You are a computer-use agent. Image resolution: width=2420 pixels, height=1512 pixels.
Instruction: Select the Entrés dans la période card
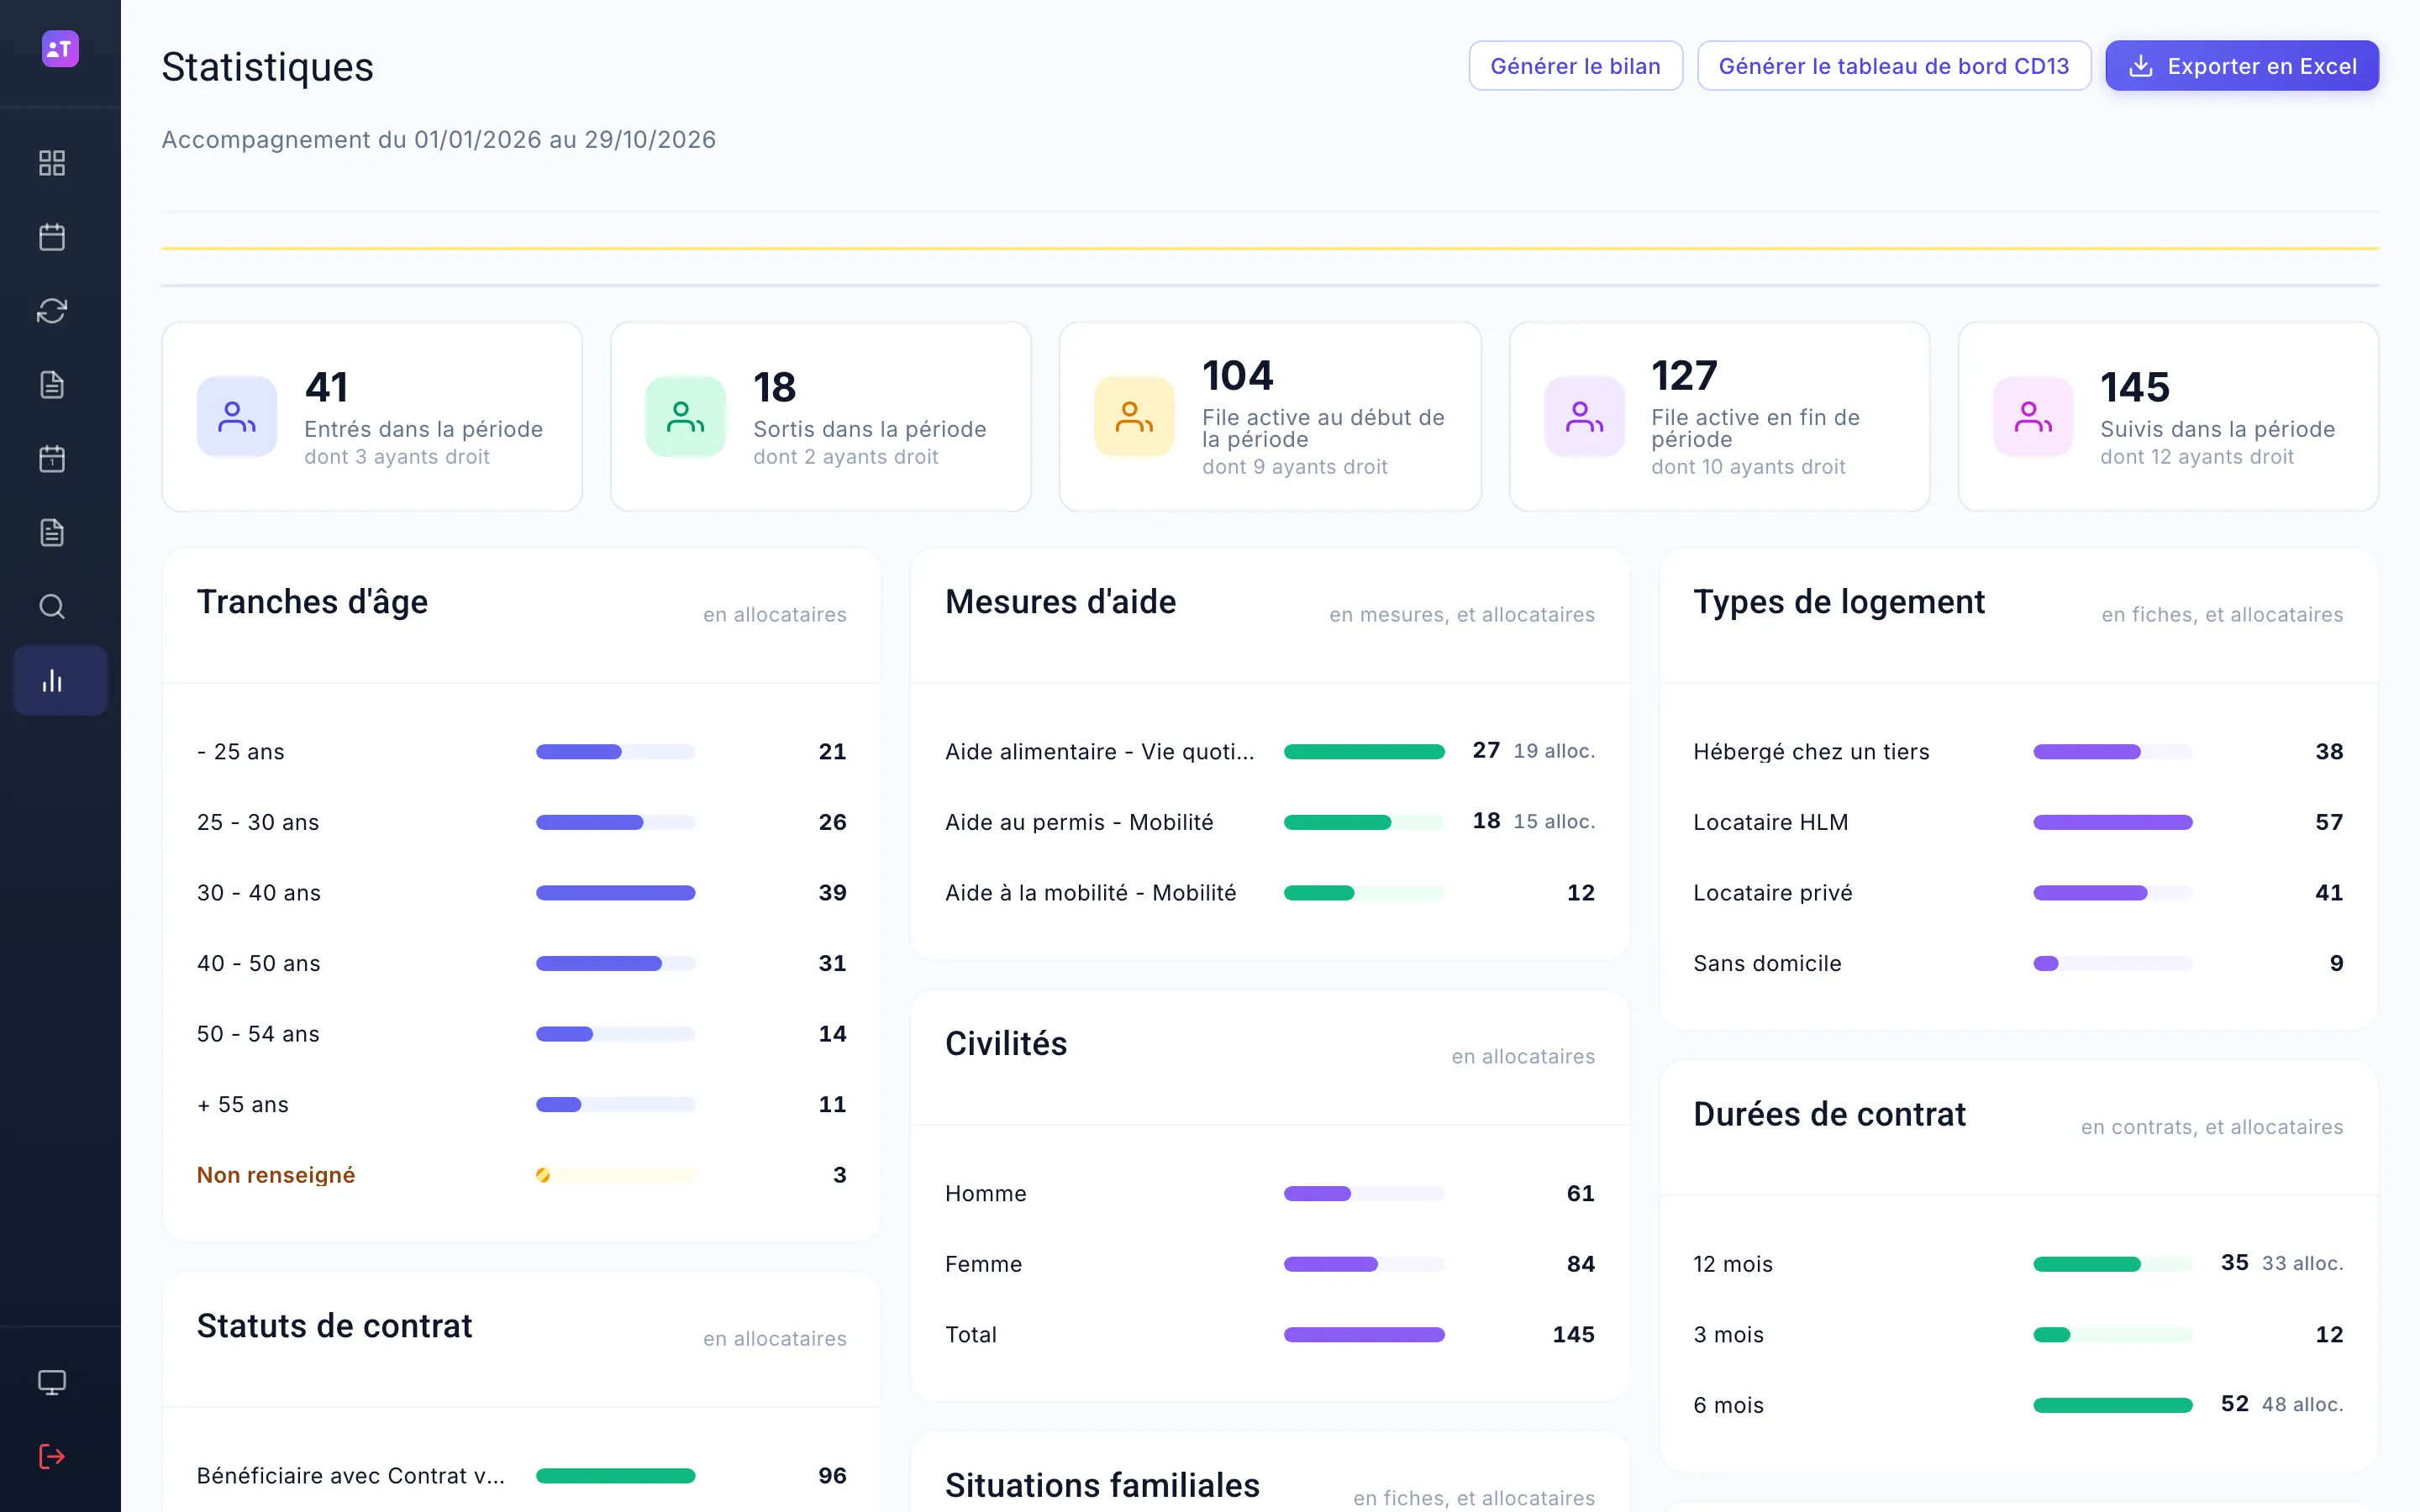pyautogui.click(x=372, y=417)
